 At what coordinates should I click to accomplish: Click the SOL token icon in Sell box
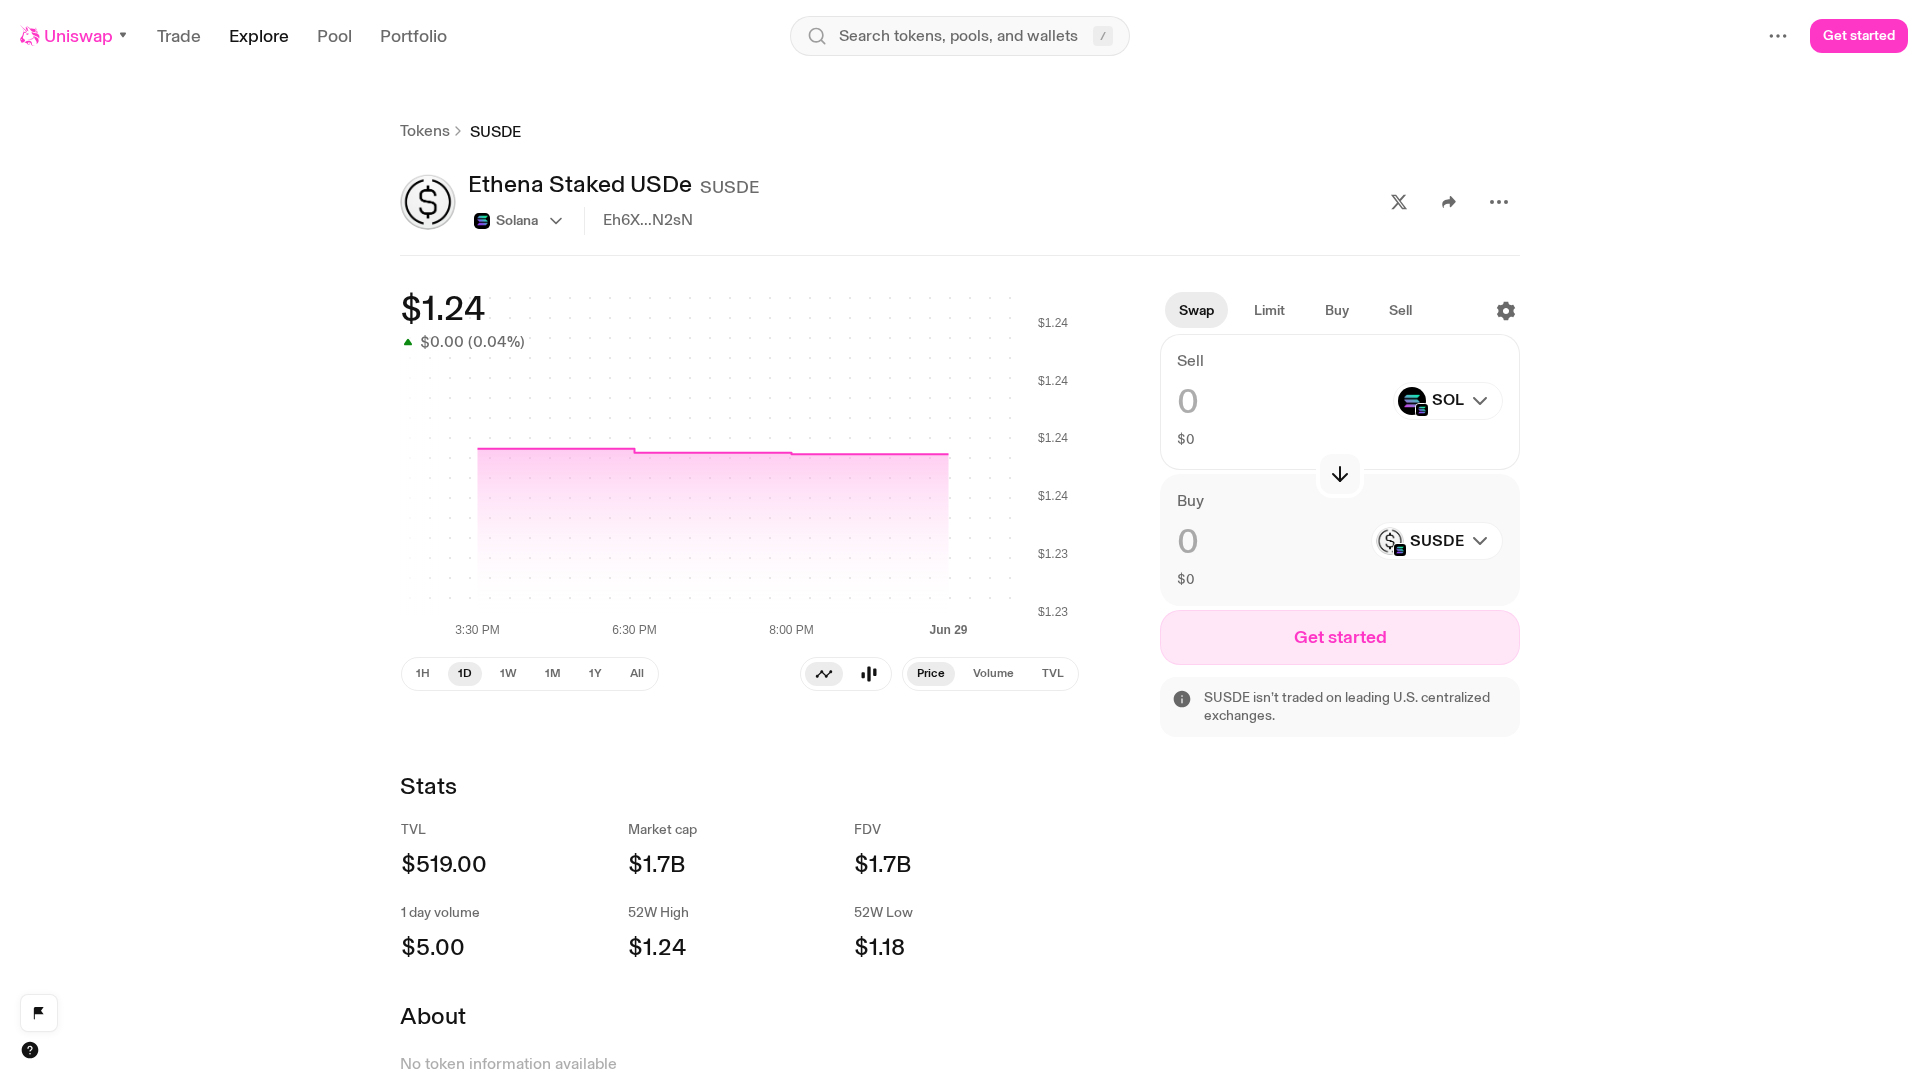(1412, 401)
